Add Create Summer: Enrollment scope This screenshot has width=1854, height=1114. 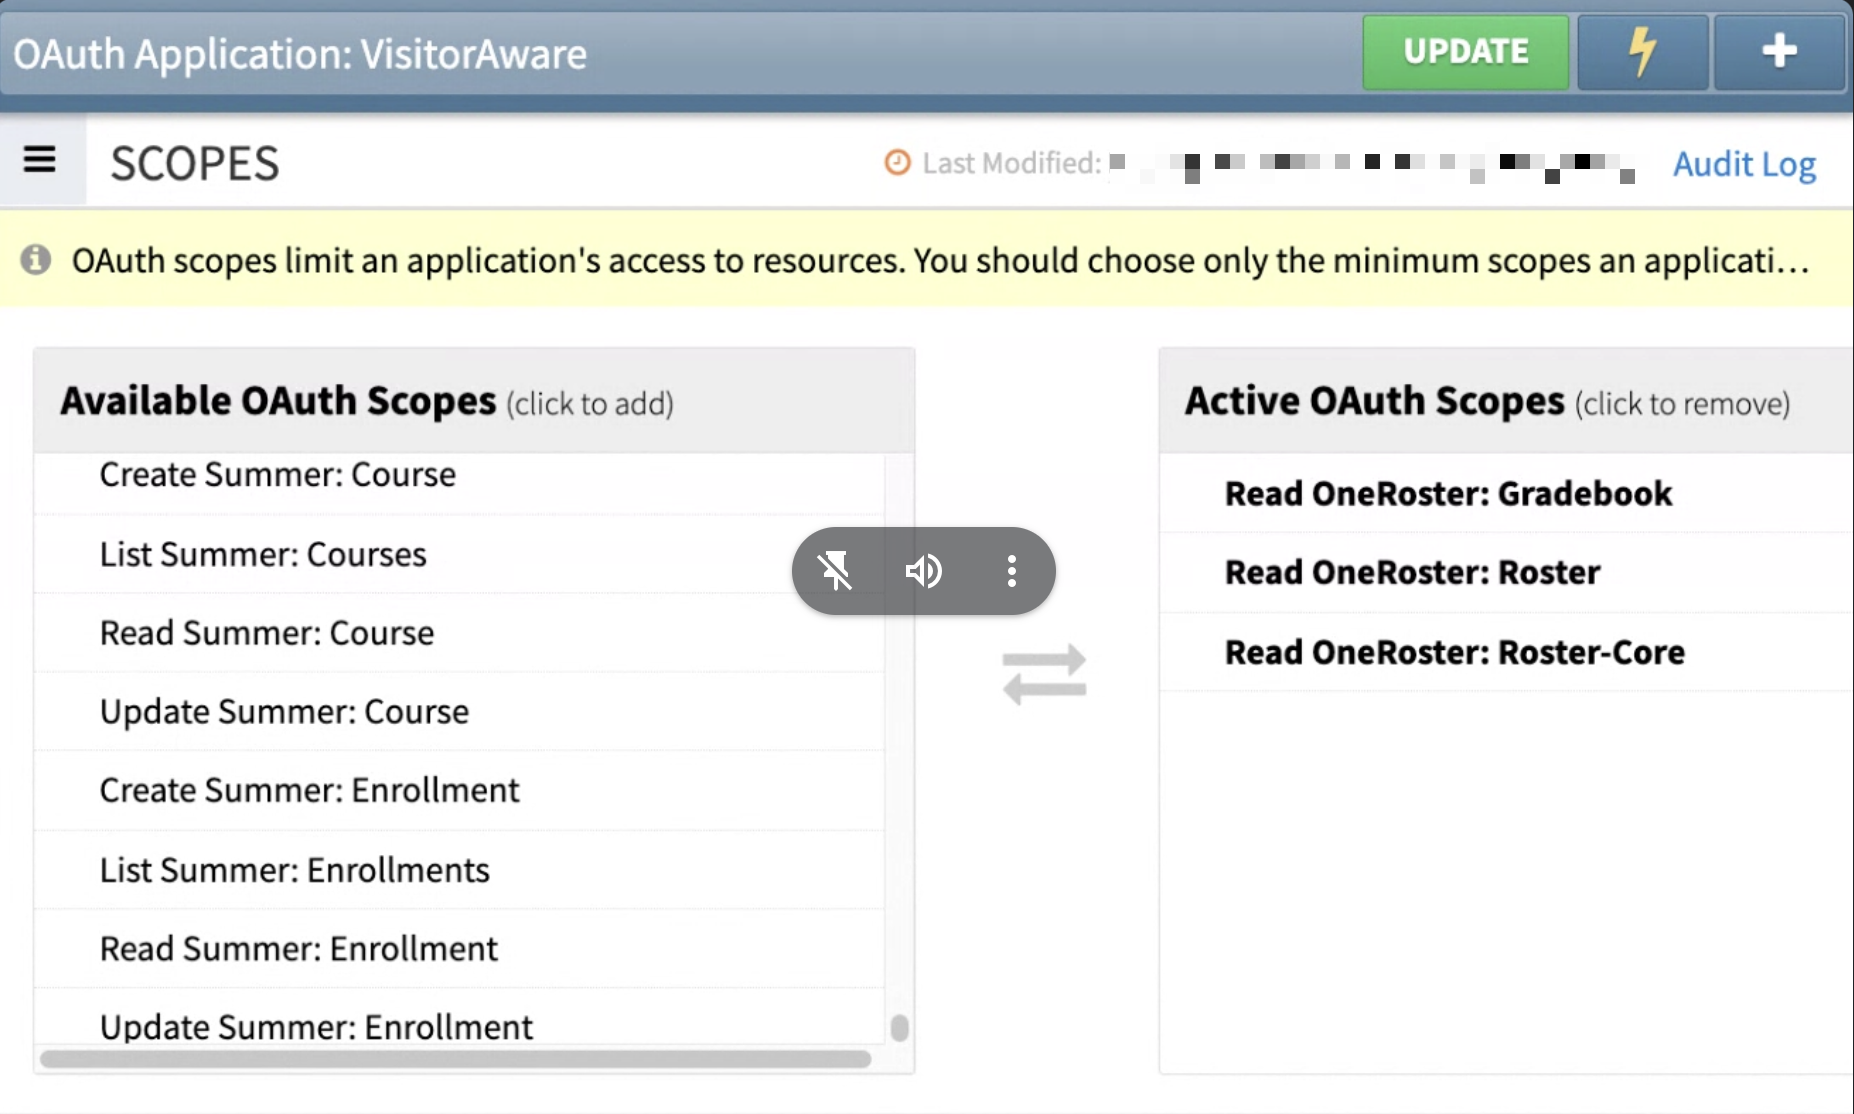[459, 791]
